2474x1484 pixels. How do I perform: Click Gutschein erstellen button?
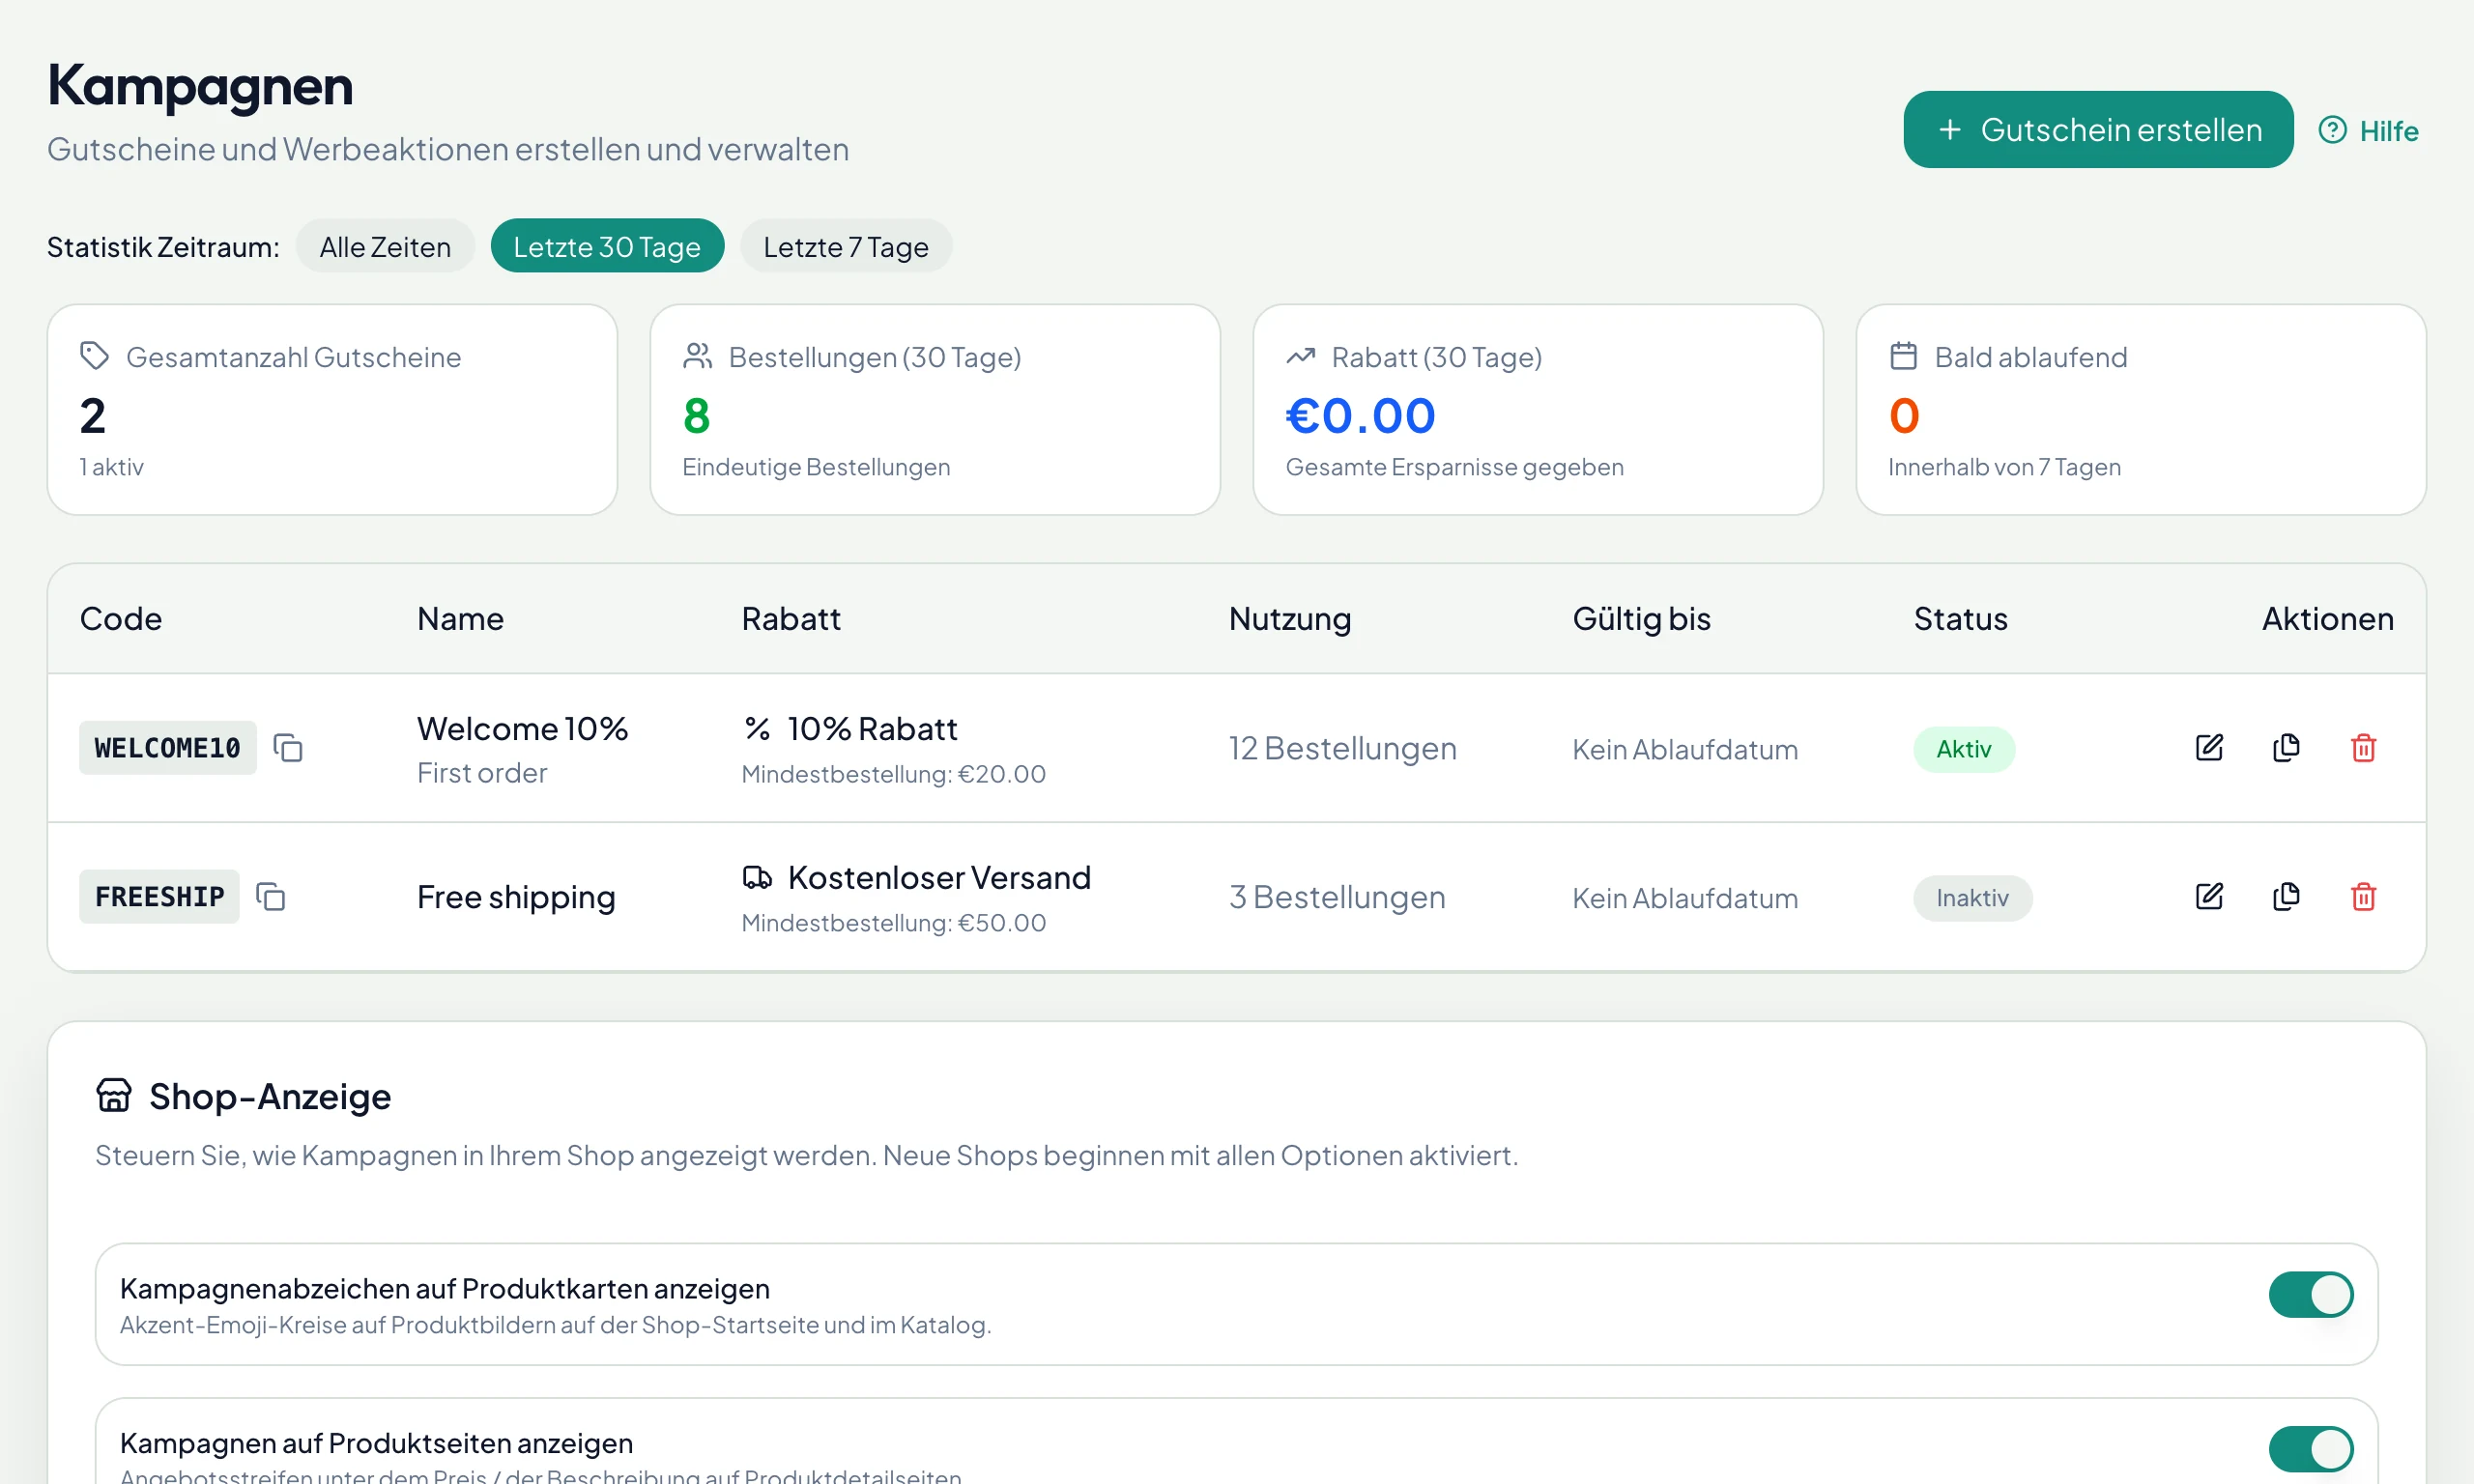(2098, 130)
